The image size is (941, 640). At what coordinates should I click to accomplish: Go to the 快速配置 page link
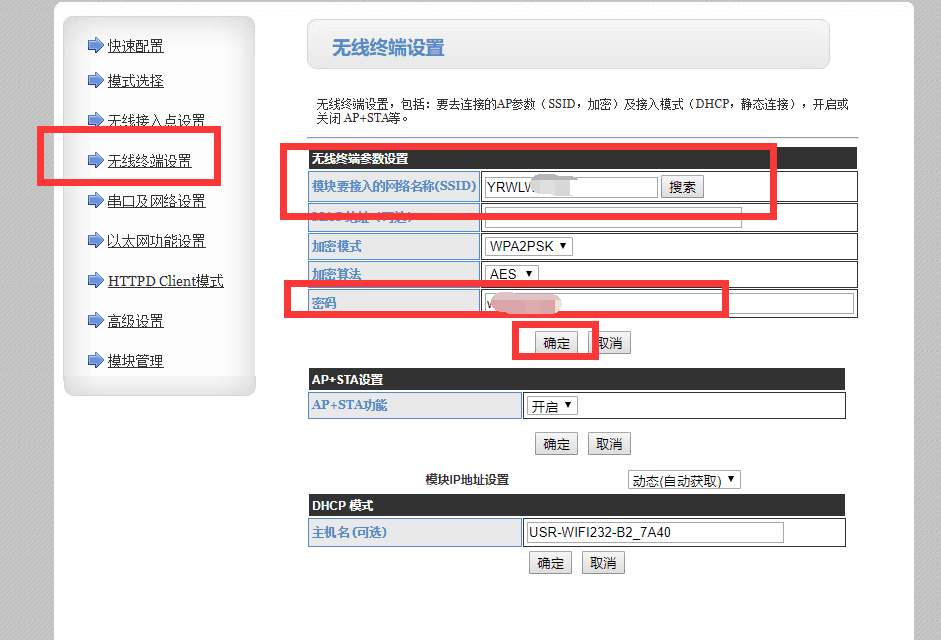pyautogui.click(x=135, y=46)
